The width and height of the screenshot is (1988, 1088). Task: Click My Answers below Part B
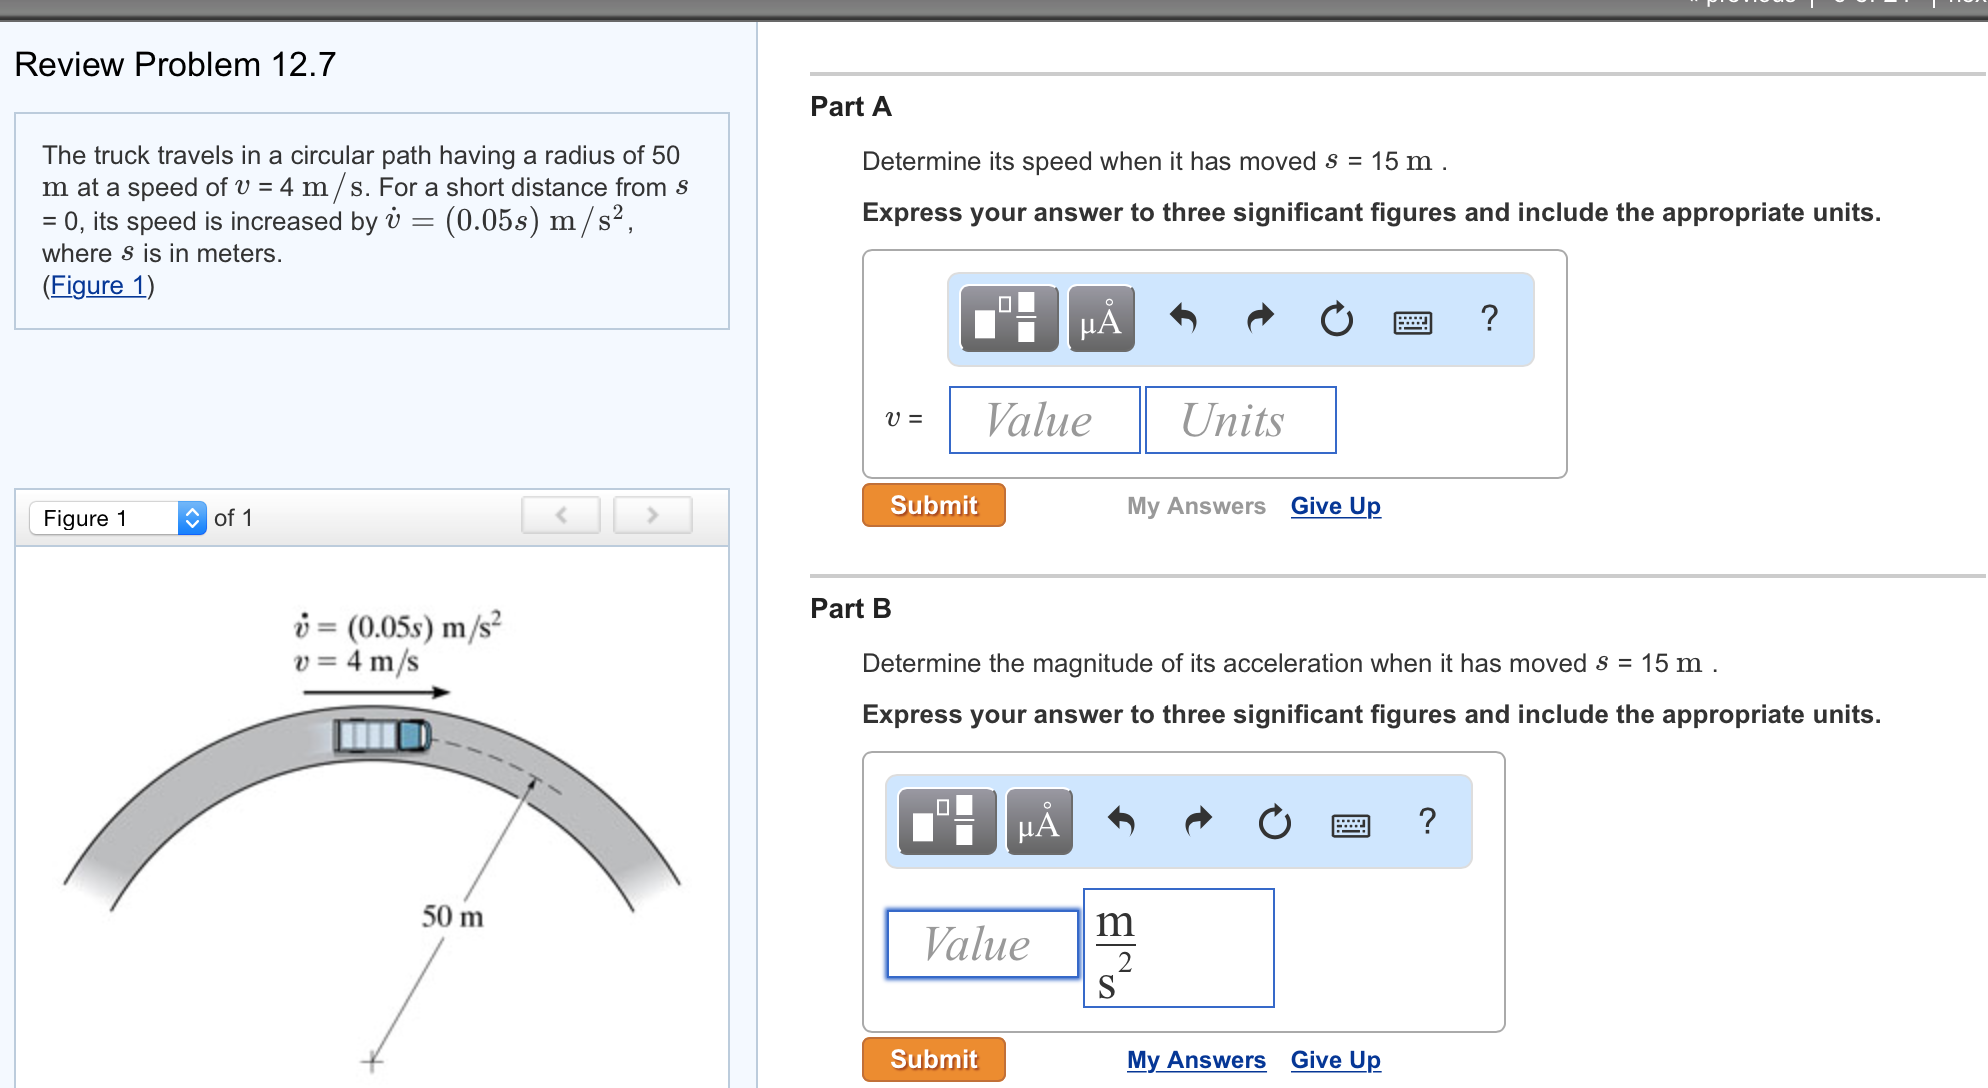coord(1195,1059)
